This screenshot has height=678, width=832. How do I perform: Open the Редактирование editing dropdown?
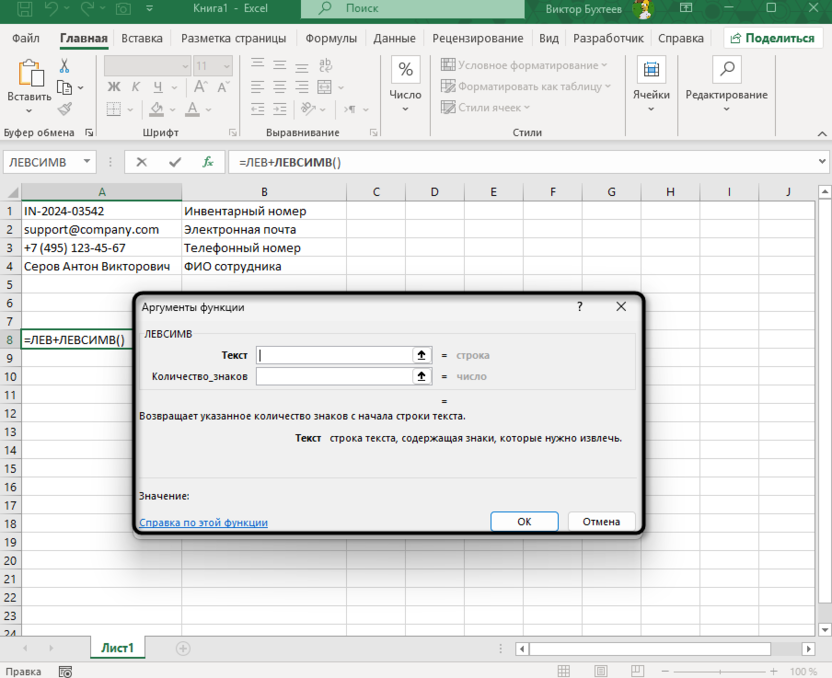726,95
